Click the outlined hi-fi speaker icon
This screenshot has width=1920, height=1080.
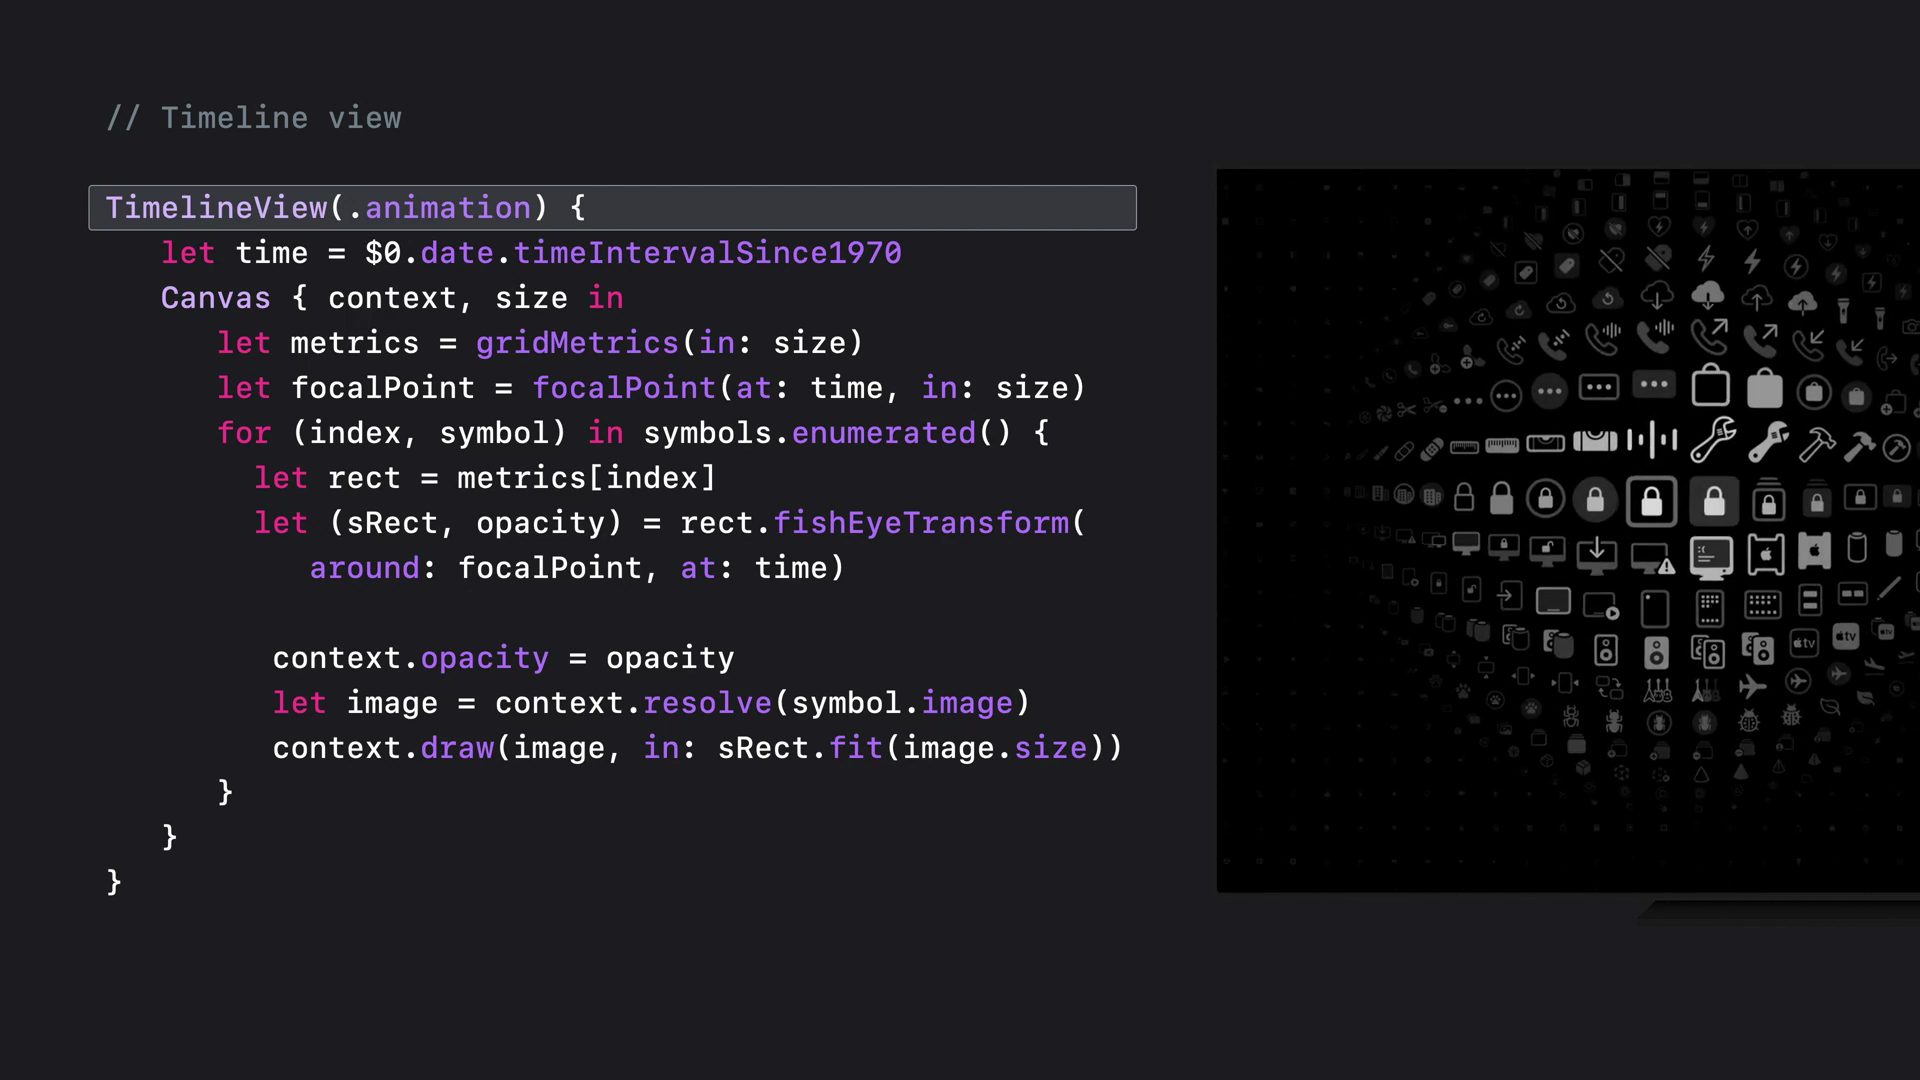point(1606,650)
